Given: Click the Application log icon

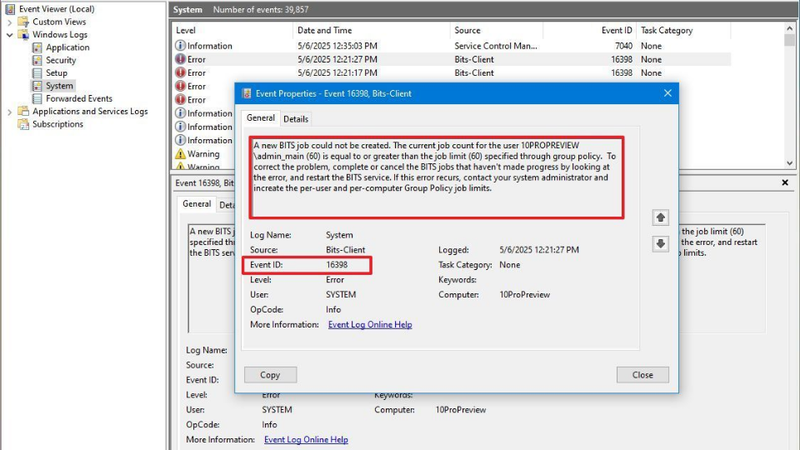Looking at the screenshot, I should (x=37, y=47).
